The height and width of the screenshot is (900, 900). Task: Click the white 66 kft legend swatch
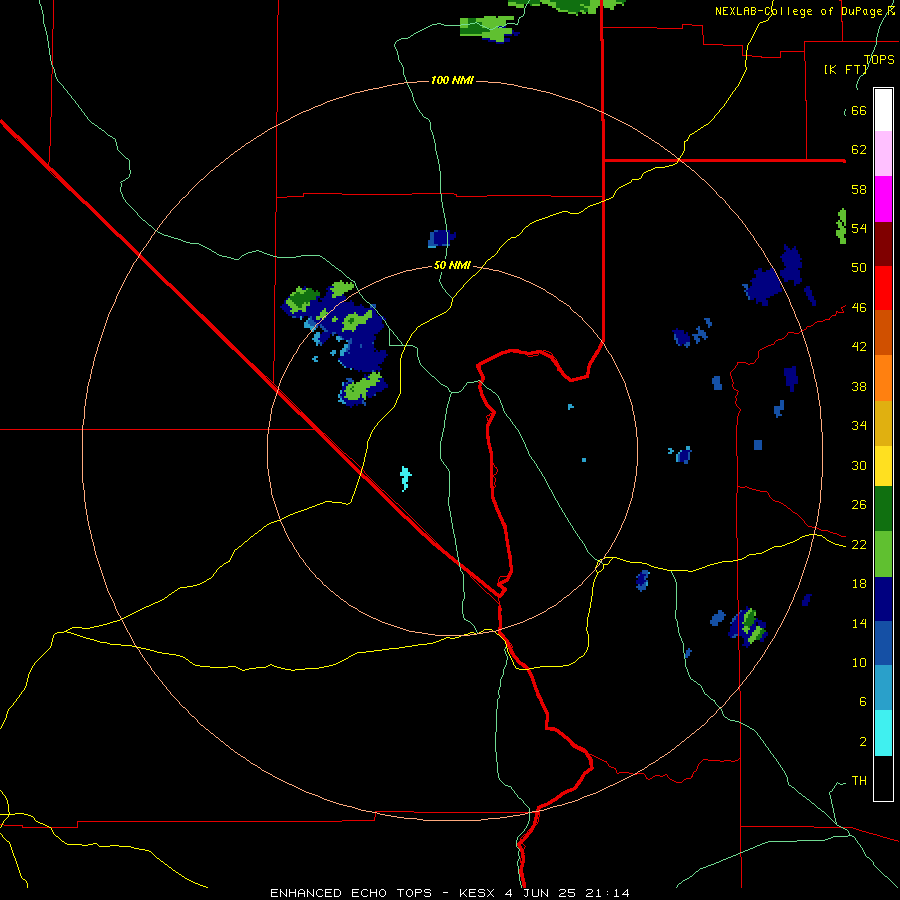883,110
